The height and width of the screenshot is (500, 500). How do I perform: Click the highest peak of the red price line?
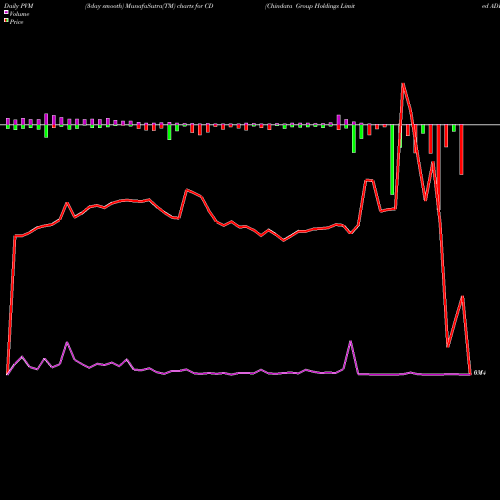403,84
